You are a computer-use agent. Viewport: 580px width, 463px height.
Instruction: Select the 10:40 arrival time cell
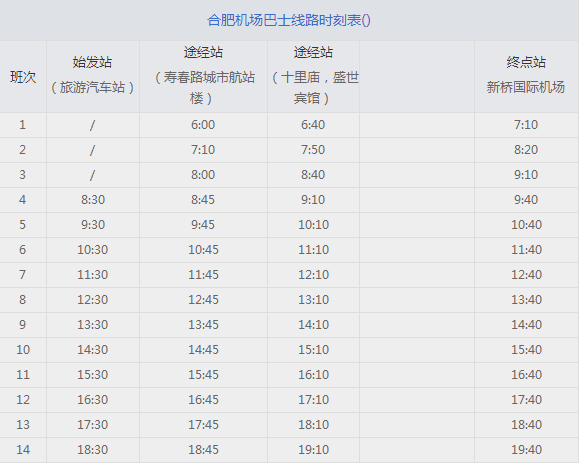click(526, 225)
